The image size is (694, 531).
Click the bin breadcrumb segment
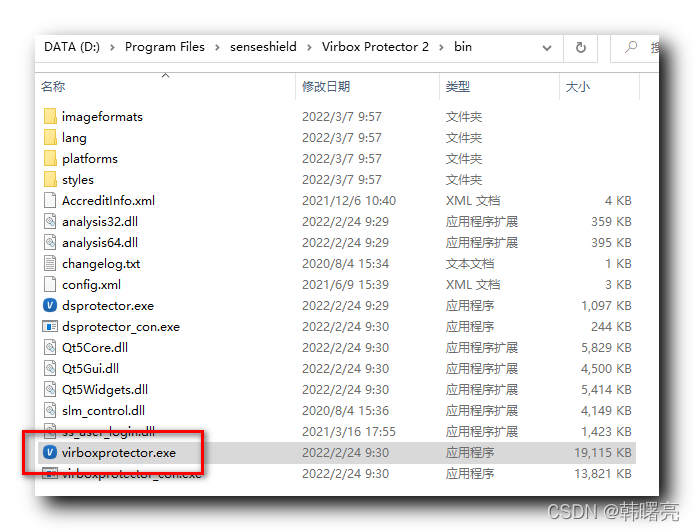463,47
